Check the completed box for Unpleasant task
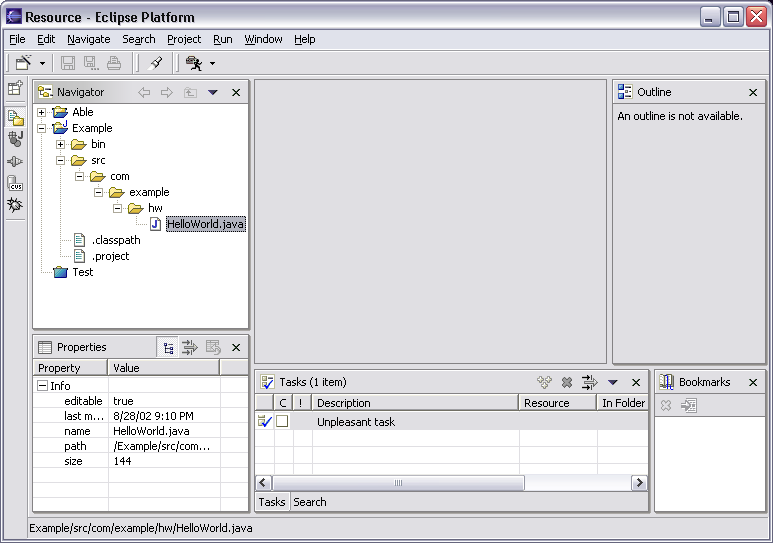The height and width of the screenshot is (543, 773). 282,422
